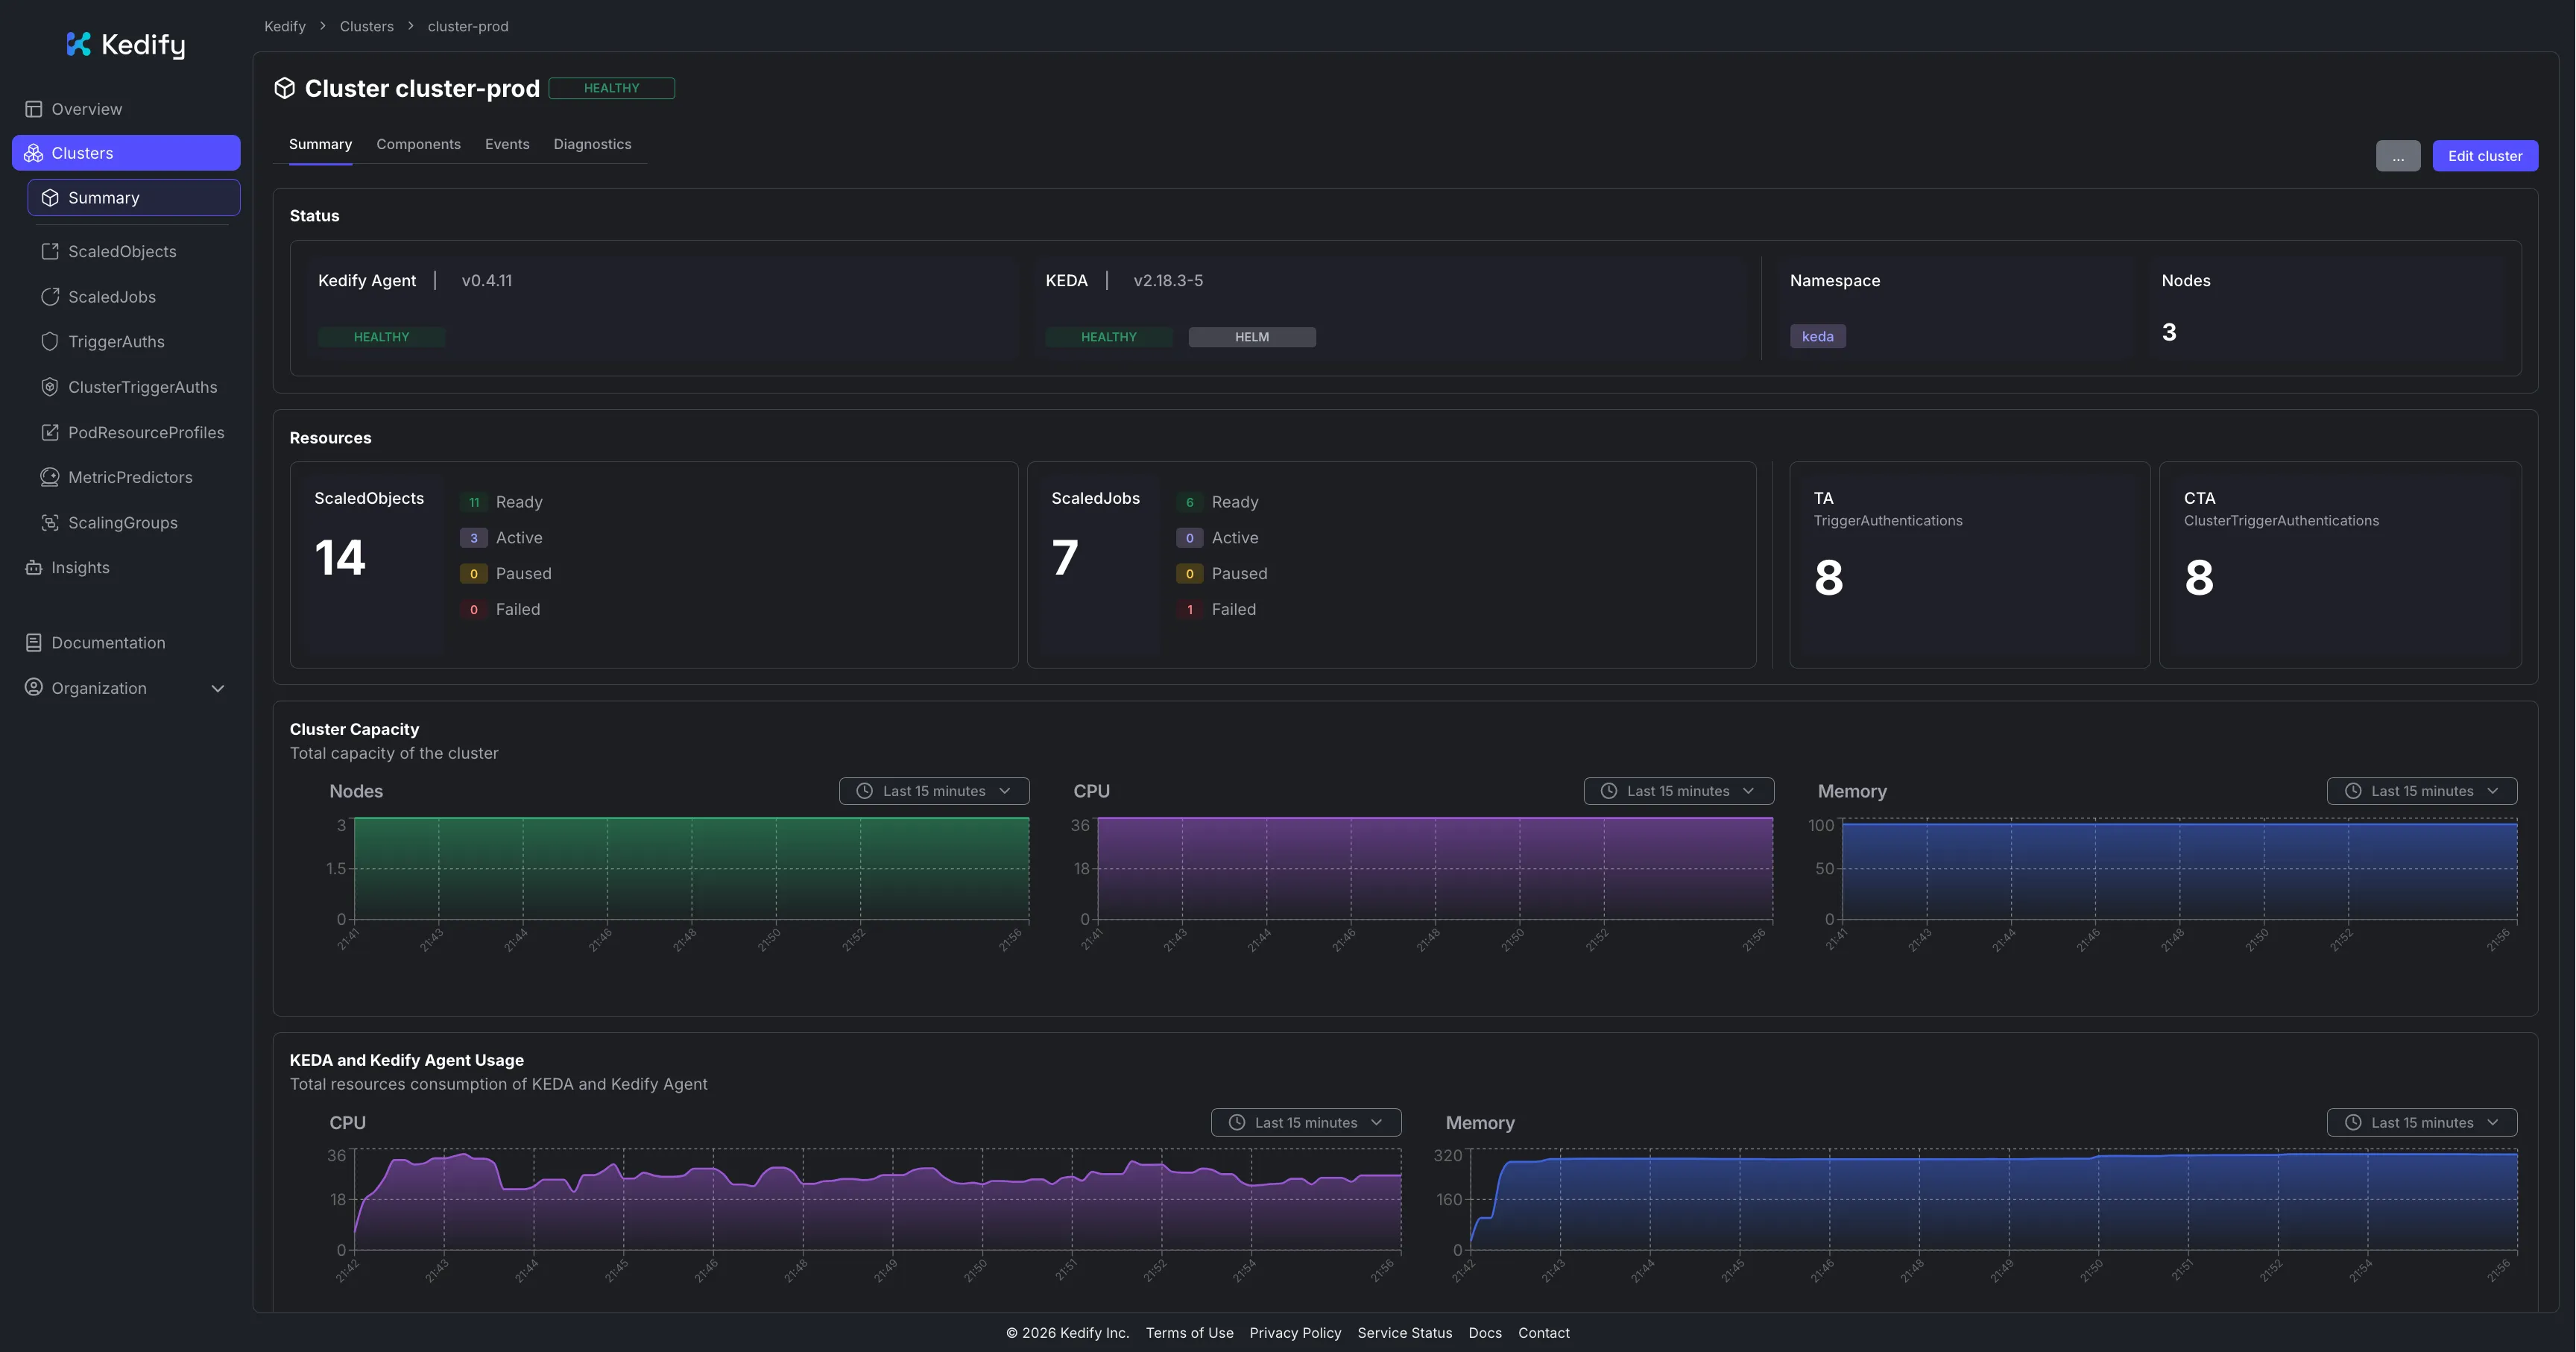The height and width of the screenshot is (1352, 2576).
Task: Expand the Organization menu chevron
Action: point(218,688)
